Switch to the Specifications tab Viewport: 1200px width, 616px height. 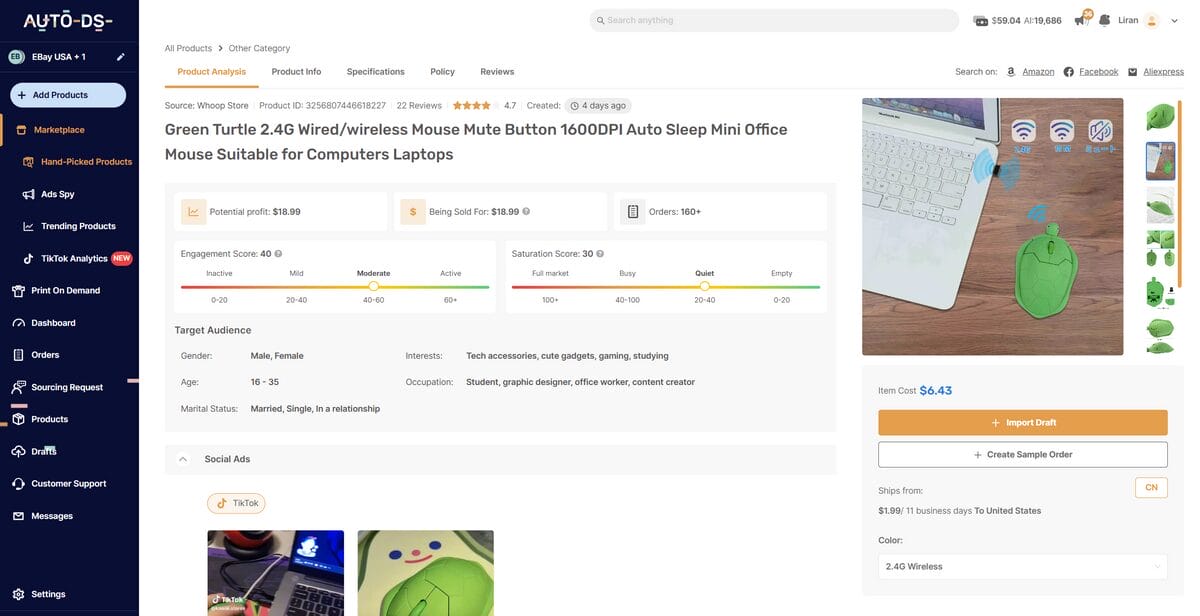[375, 72]
